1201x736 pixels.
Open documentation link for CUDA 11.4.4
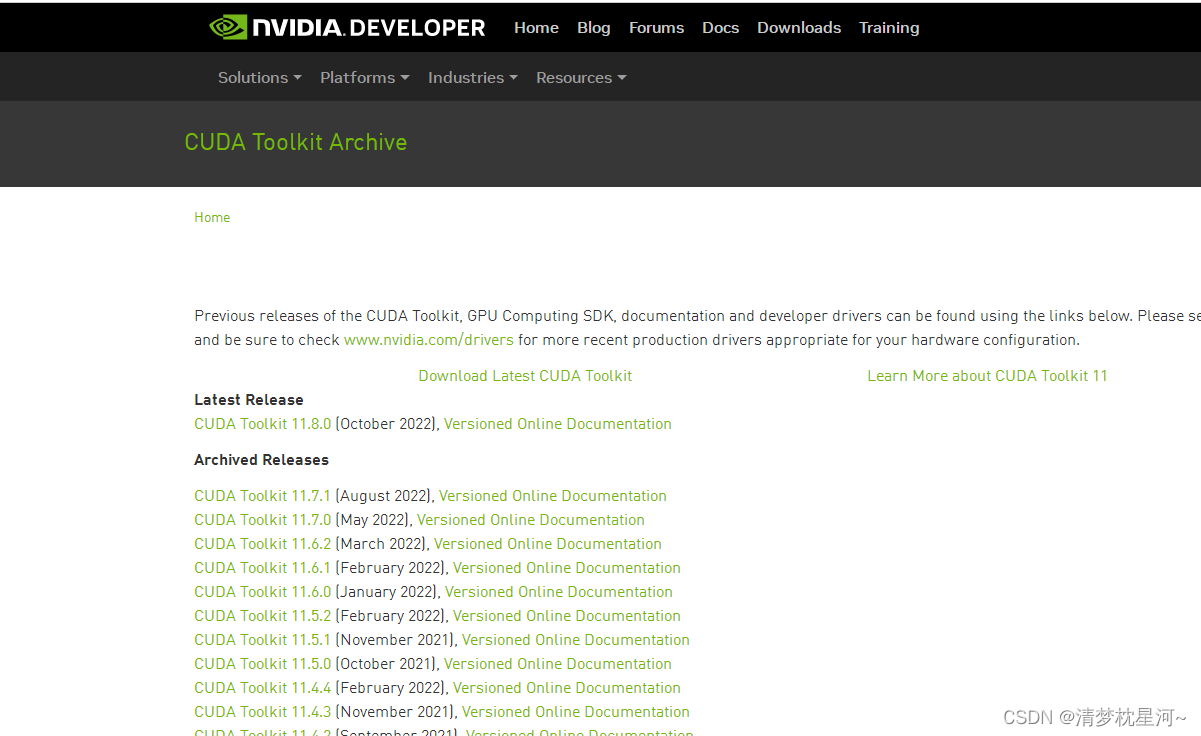pos(567,688)
